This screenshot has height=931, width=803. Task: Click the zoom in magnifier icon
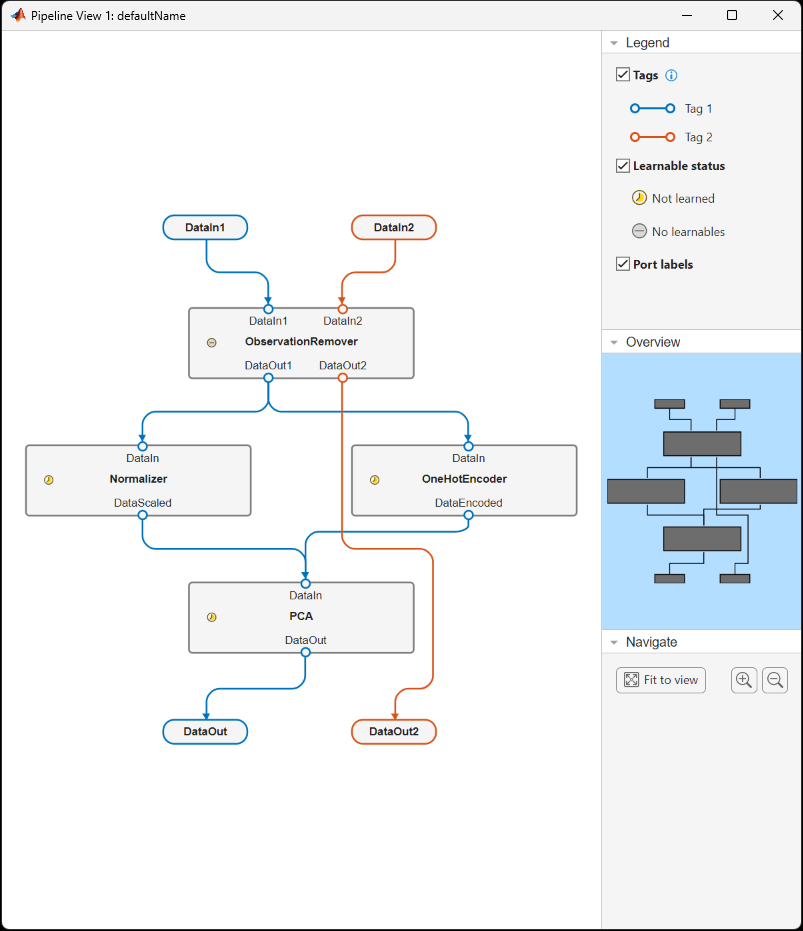tap(744, 680)
